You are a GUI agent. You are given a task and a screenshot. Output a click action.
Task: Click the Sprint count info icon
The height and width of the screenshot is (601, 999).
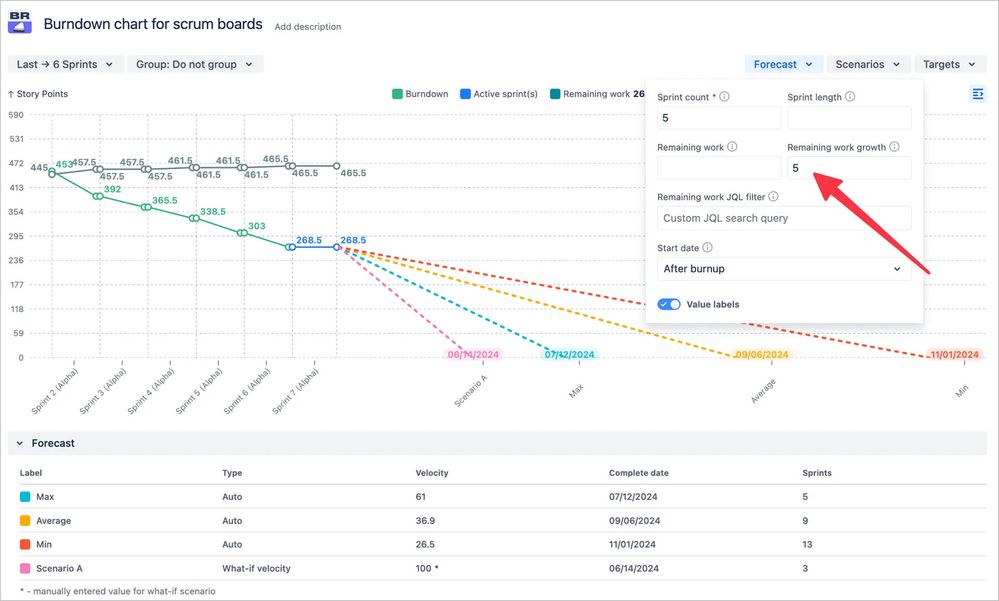pos(724,97)
